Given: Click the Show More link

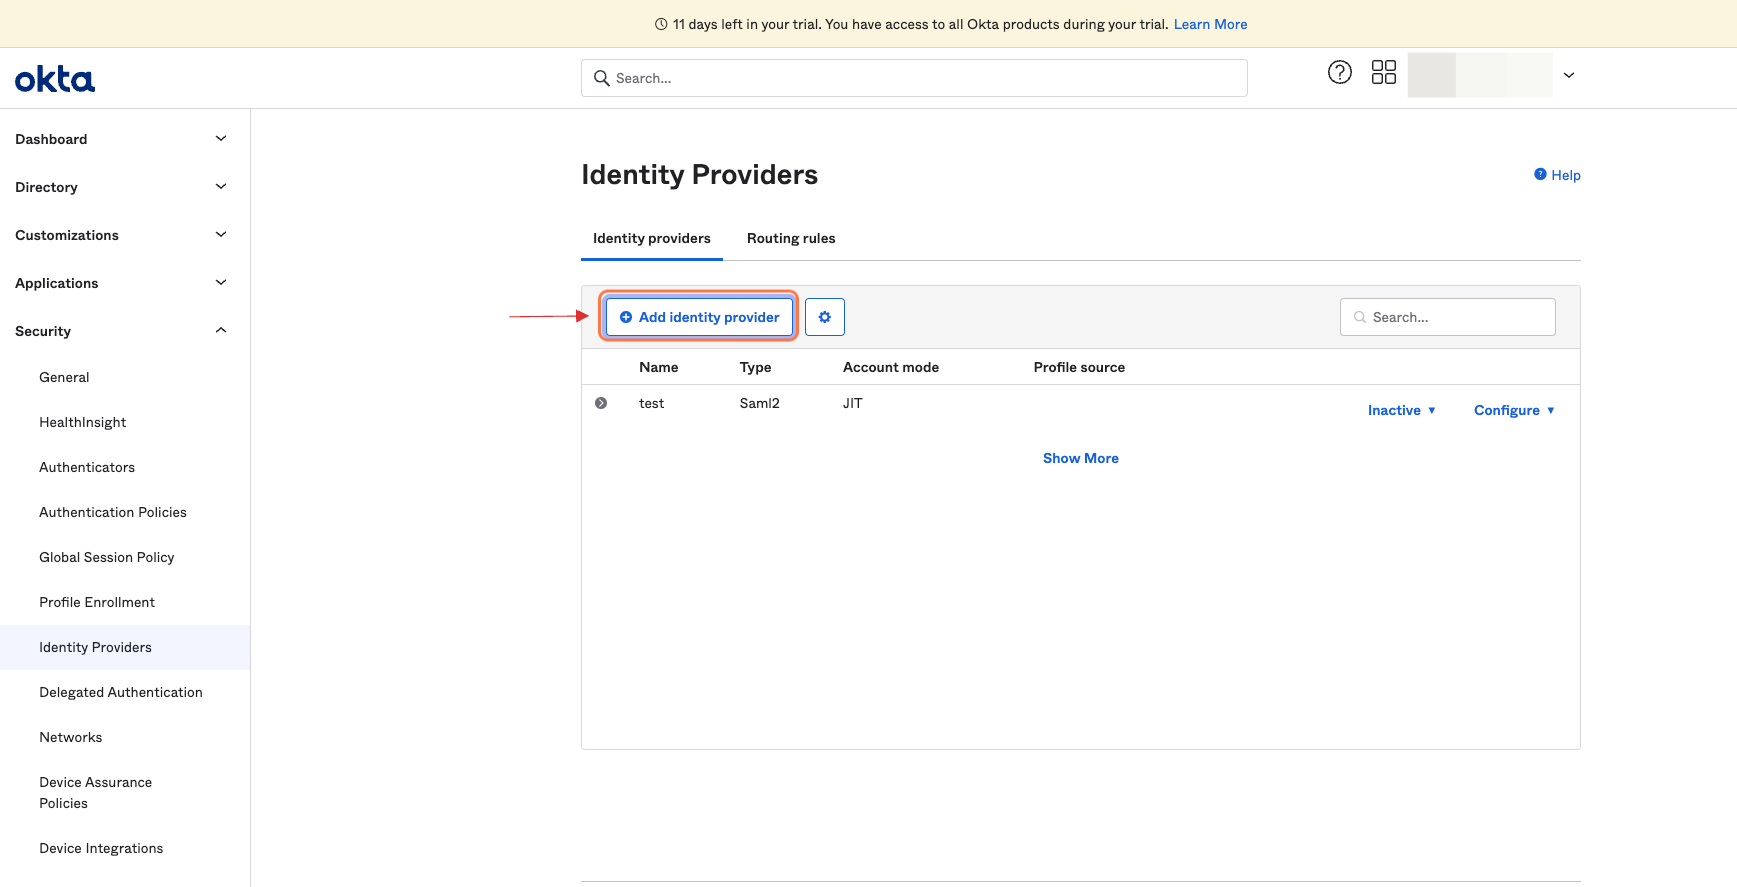Looking at the screenshot, I should click(x=1081, y=458).
